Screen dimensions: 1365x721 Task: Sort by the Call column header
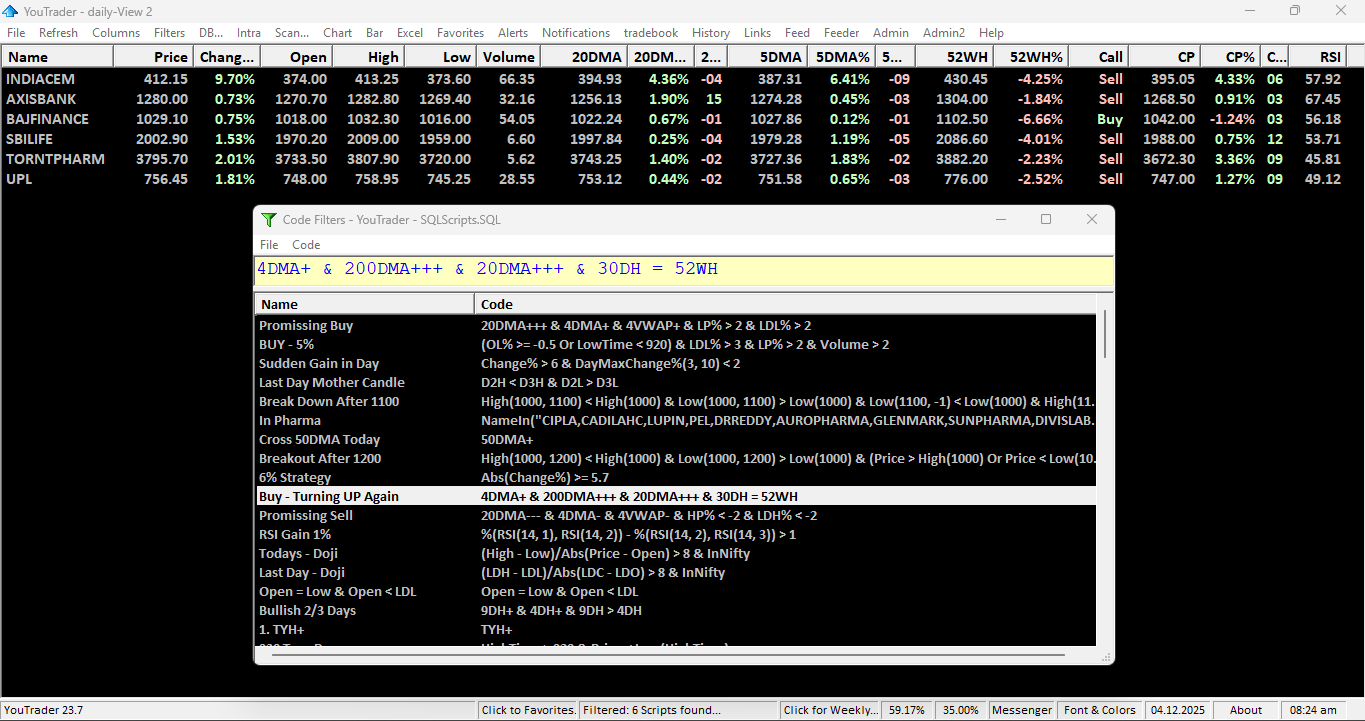click(x=1098, y=57)
